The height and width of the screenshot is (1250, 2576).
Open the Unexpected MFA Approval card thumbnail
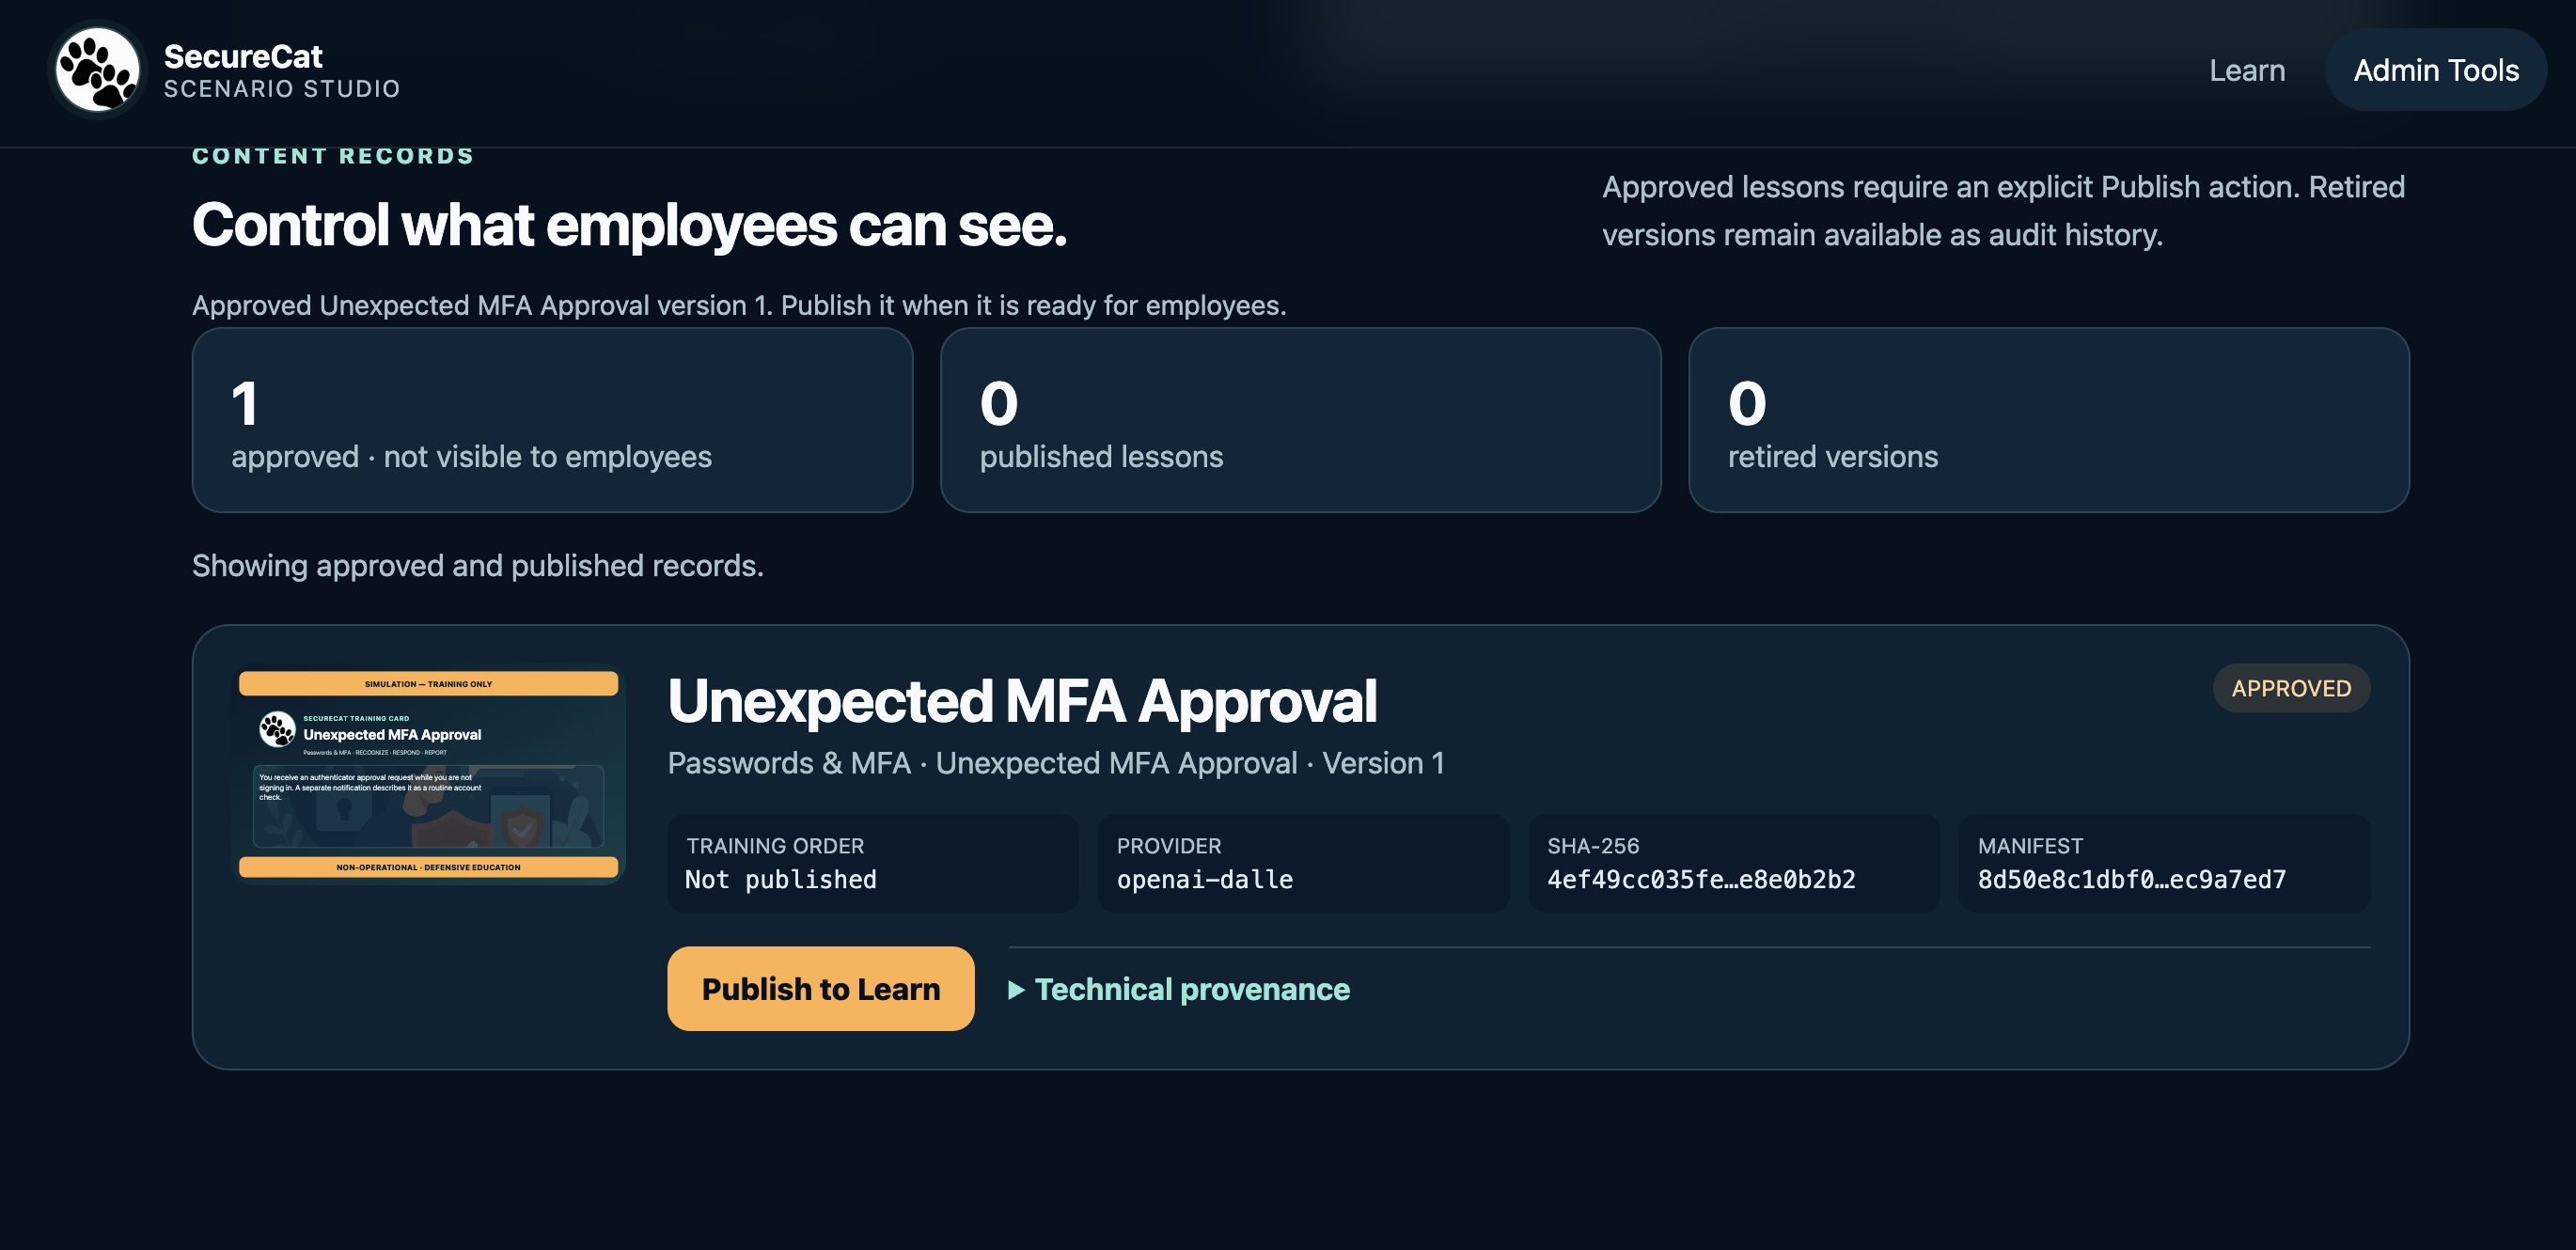pyautogui.click(x=428, y=774)
